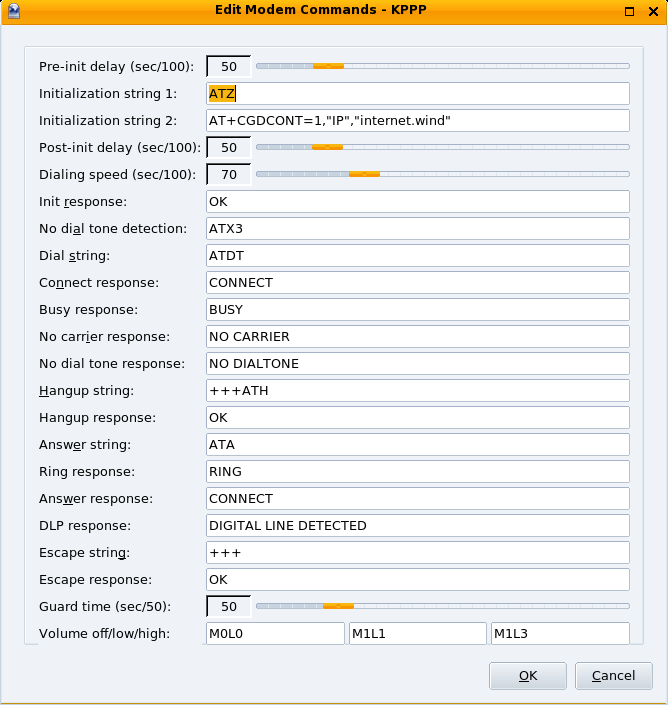Click the Hangup string field
Viewport: 668px width, 705px height.
[418, 390]
